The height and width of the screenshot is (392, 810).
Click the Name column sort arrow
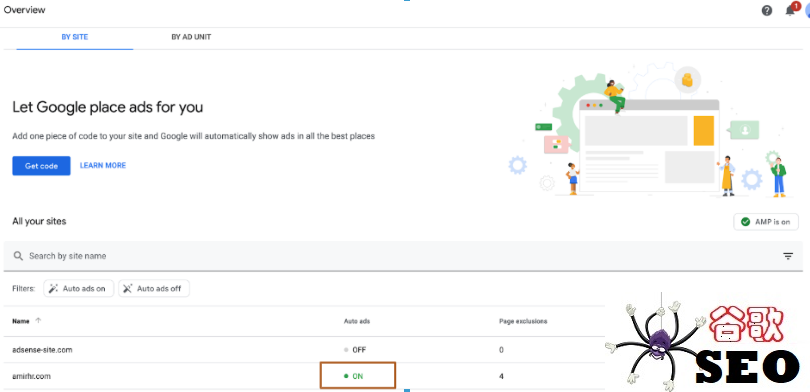coord(38,321)
